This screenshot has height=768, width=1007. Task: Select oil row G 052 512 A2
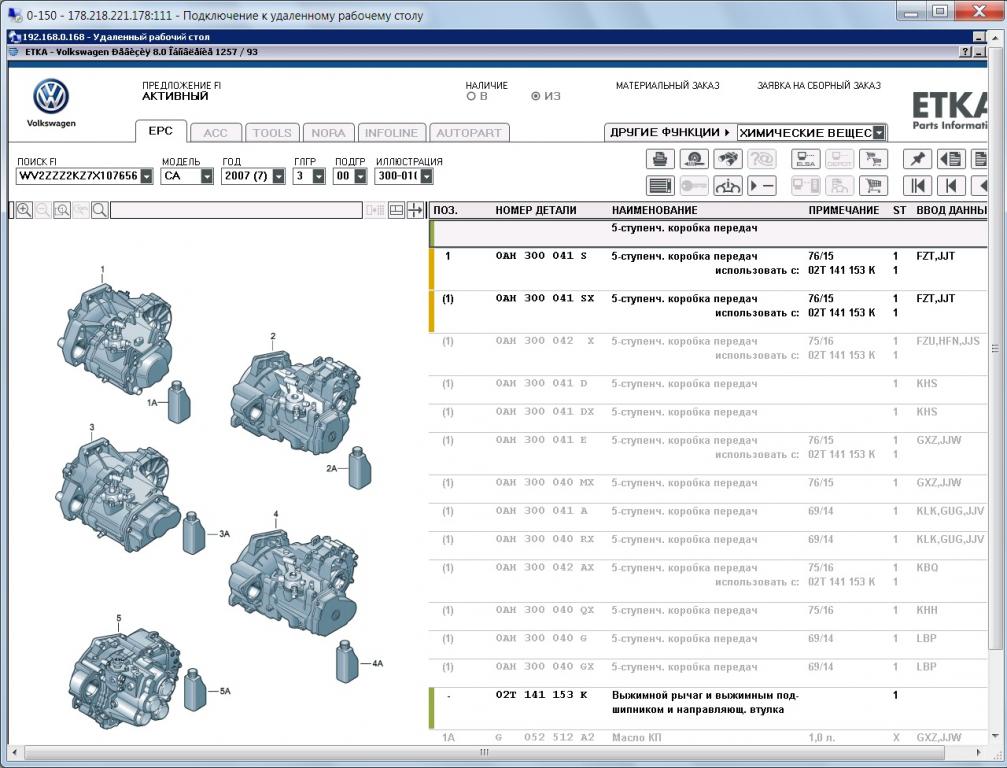click(710, 737)
